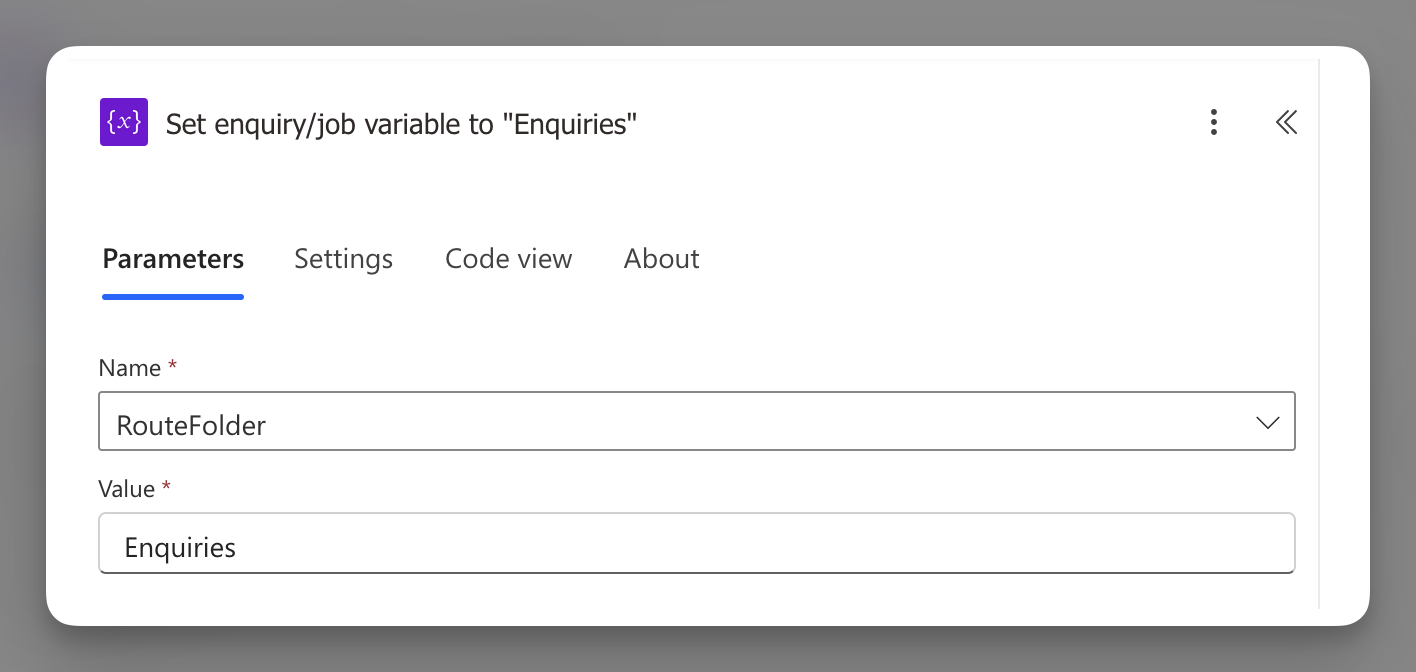
Task: Switch to the Parameters tab
Action: pyautogui.click(x=173, y=259)
